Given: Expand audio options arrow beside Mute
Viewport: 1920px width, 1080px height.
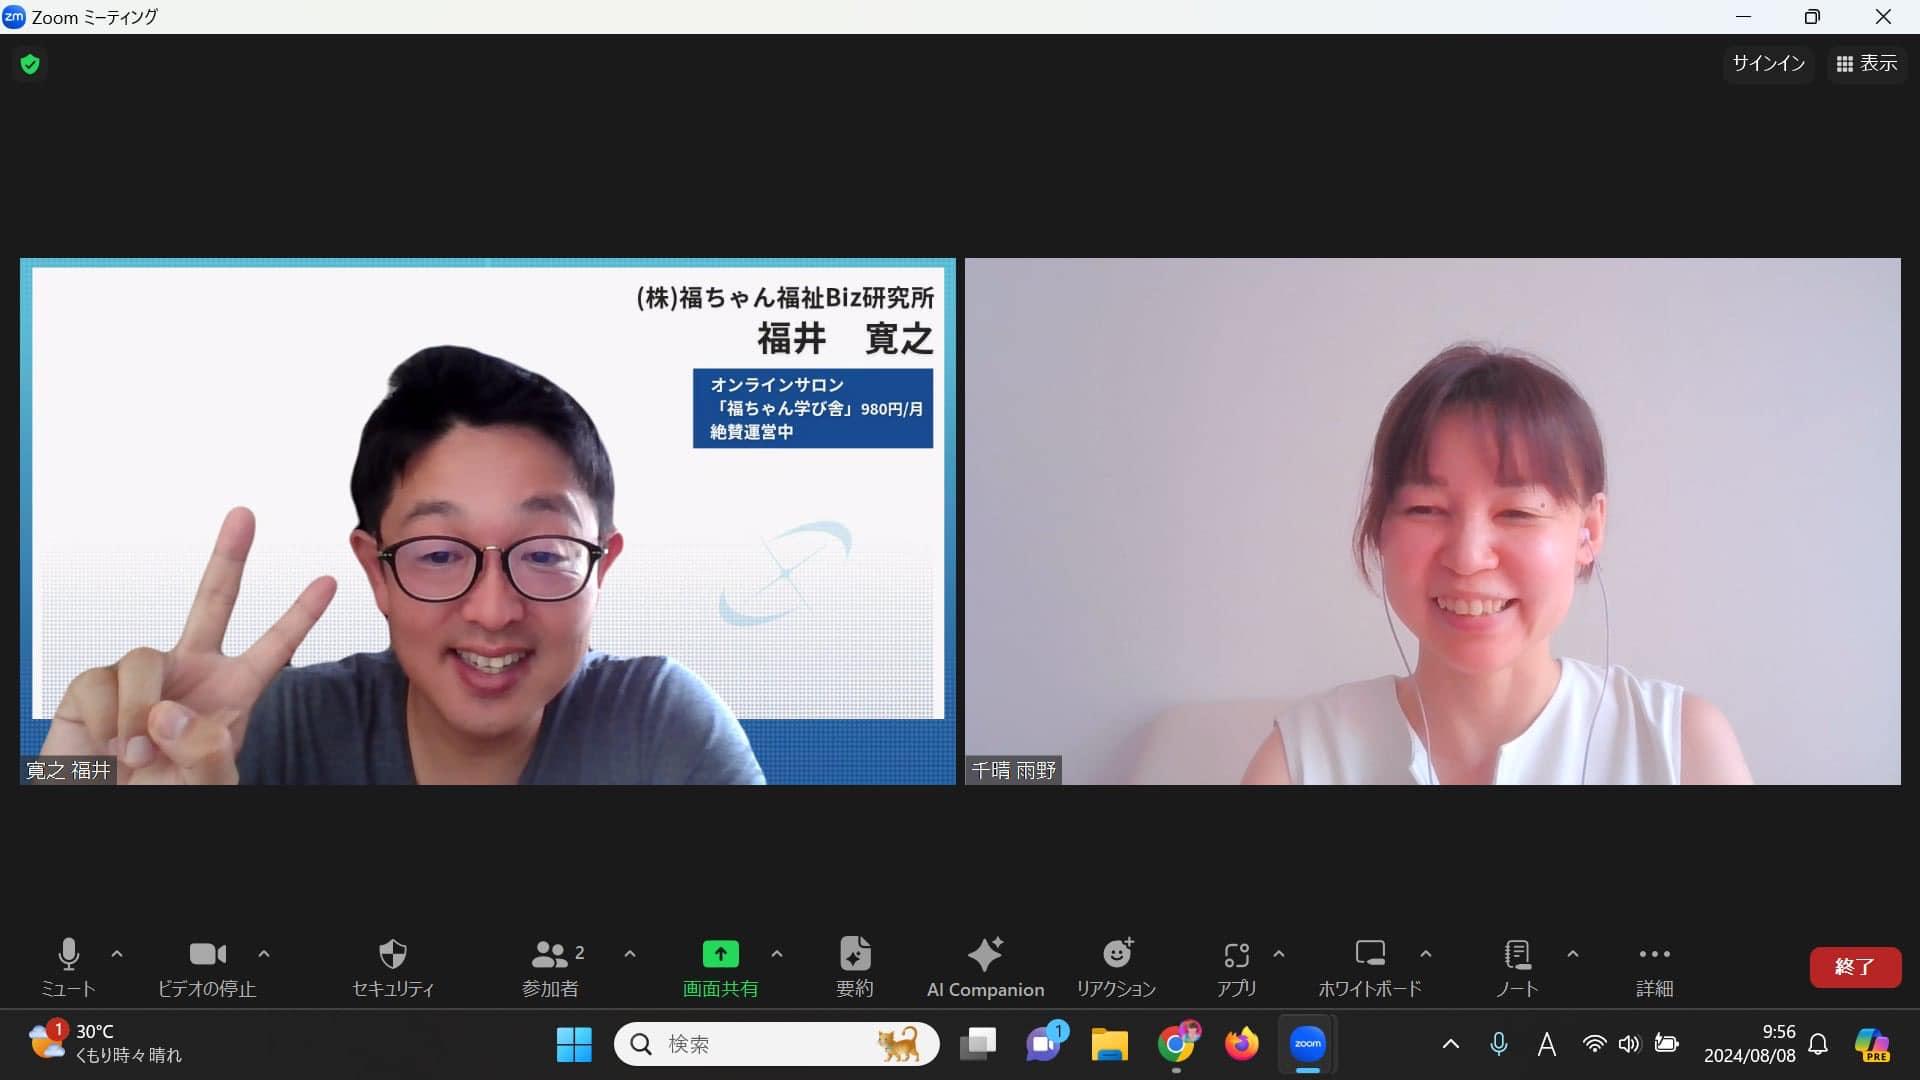Looking at the screenshot, I should [x=117, y=954].
